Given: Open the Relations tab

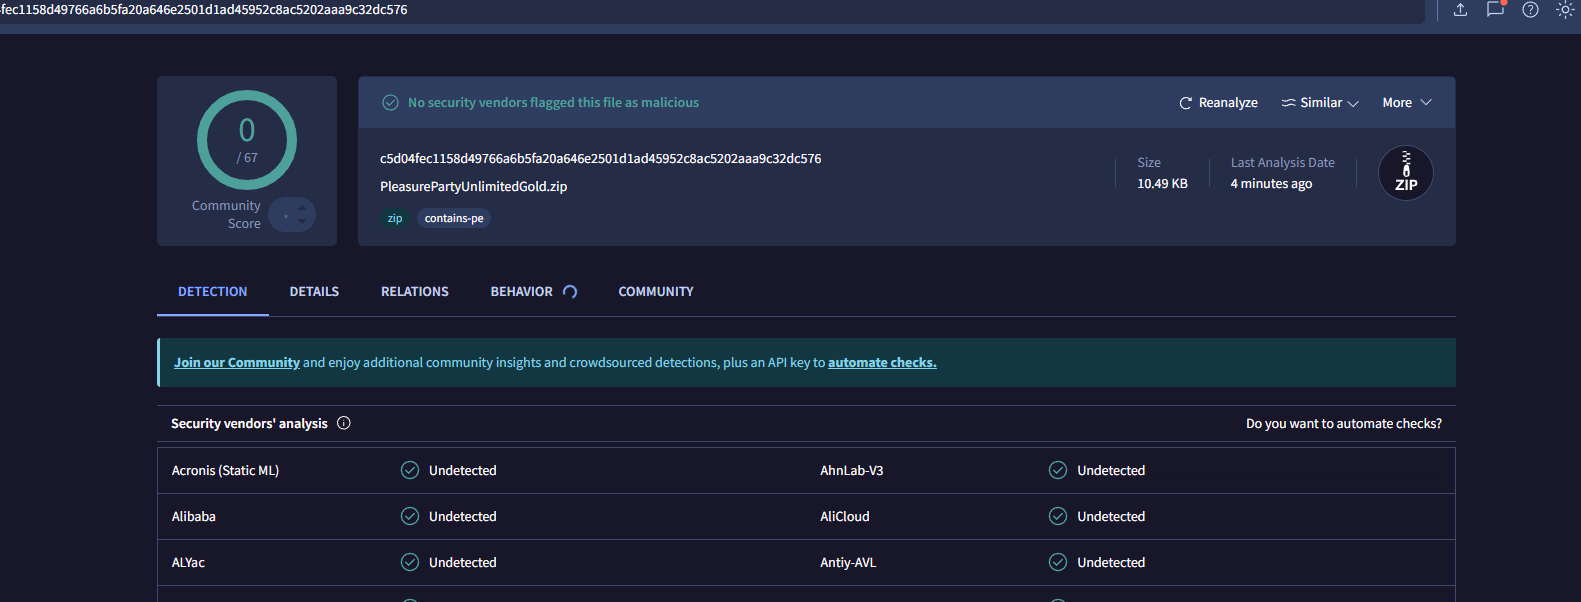Looking at the screenshot, I should point(414,292).
